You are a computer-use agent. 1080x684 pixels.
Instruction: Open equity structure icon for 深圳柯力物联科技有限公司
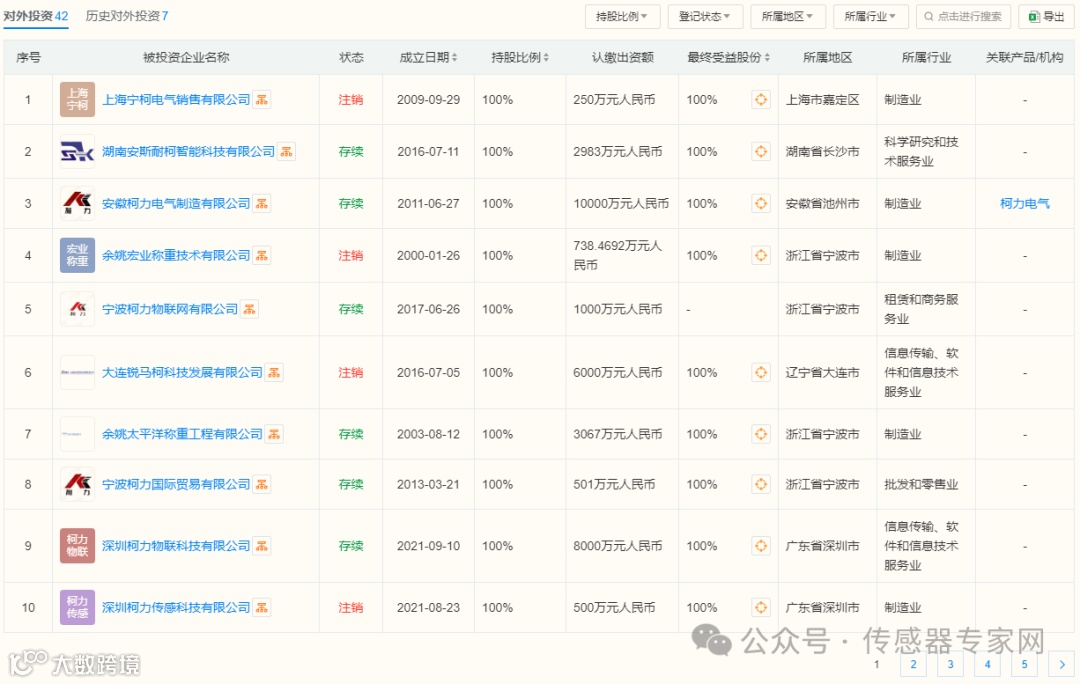262,546
